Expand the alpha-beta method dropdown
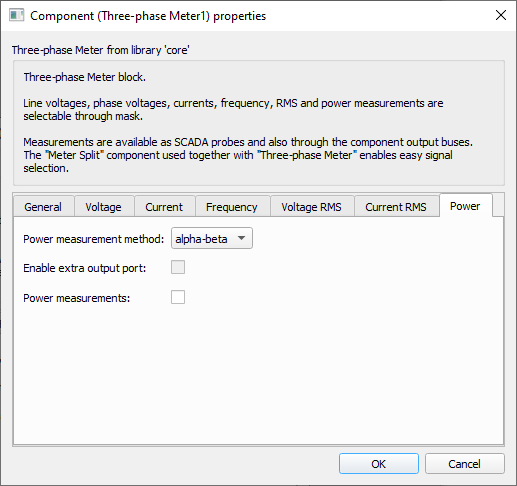This screenshot has height=486, width=517. (x=212, y=239)
